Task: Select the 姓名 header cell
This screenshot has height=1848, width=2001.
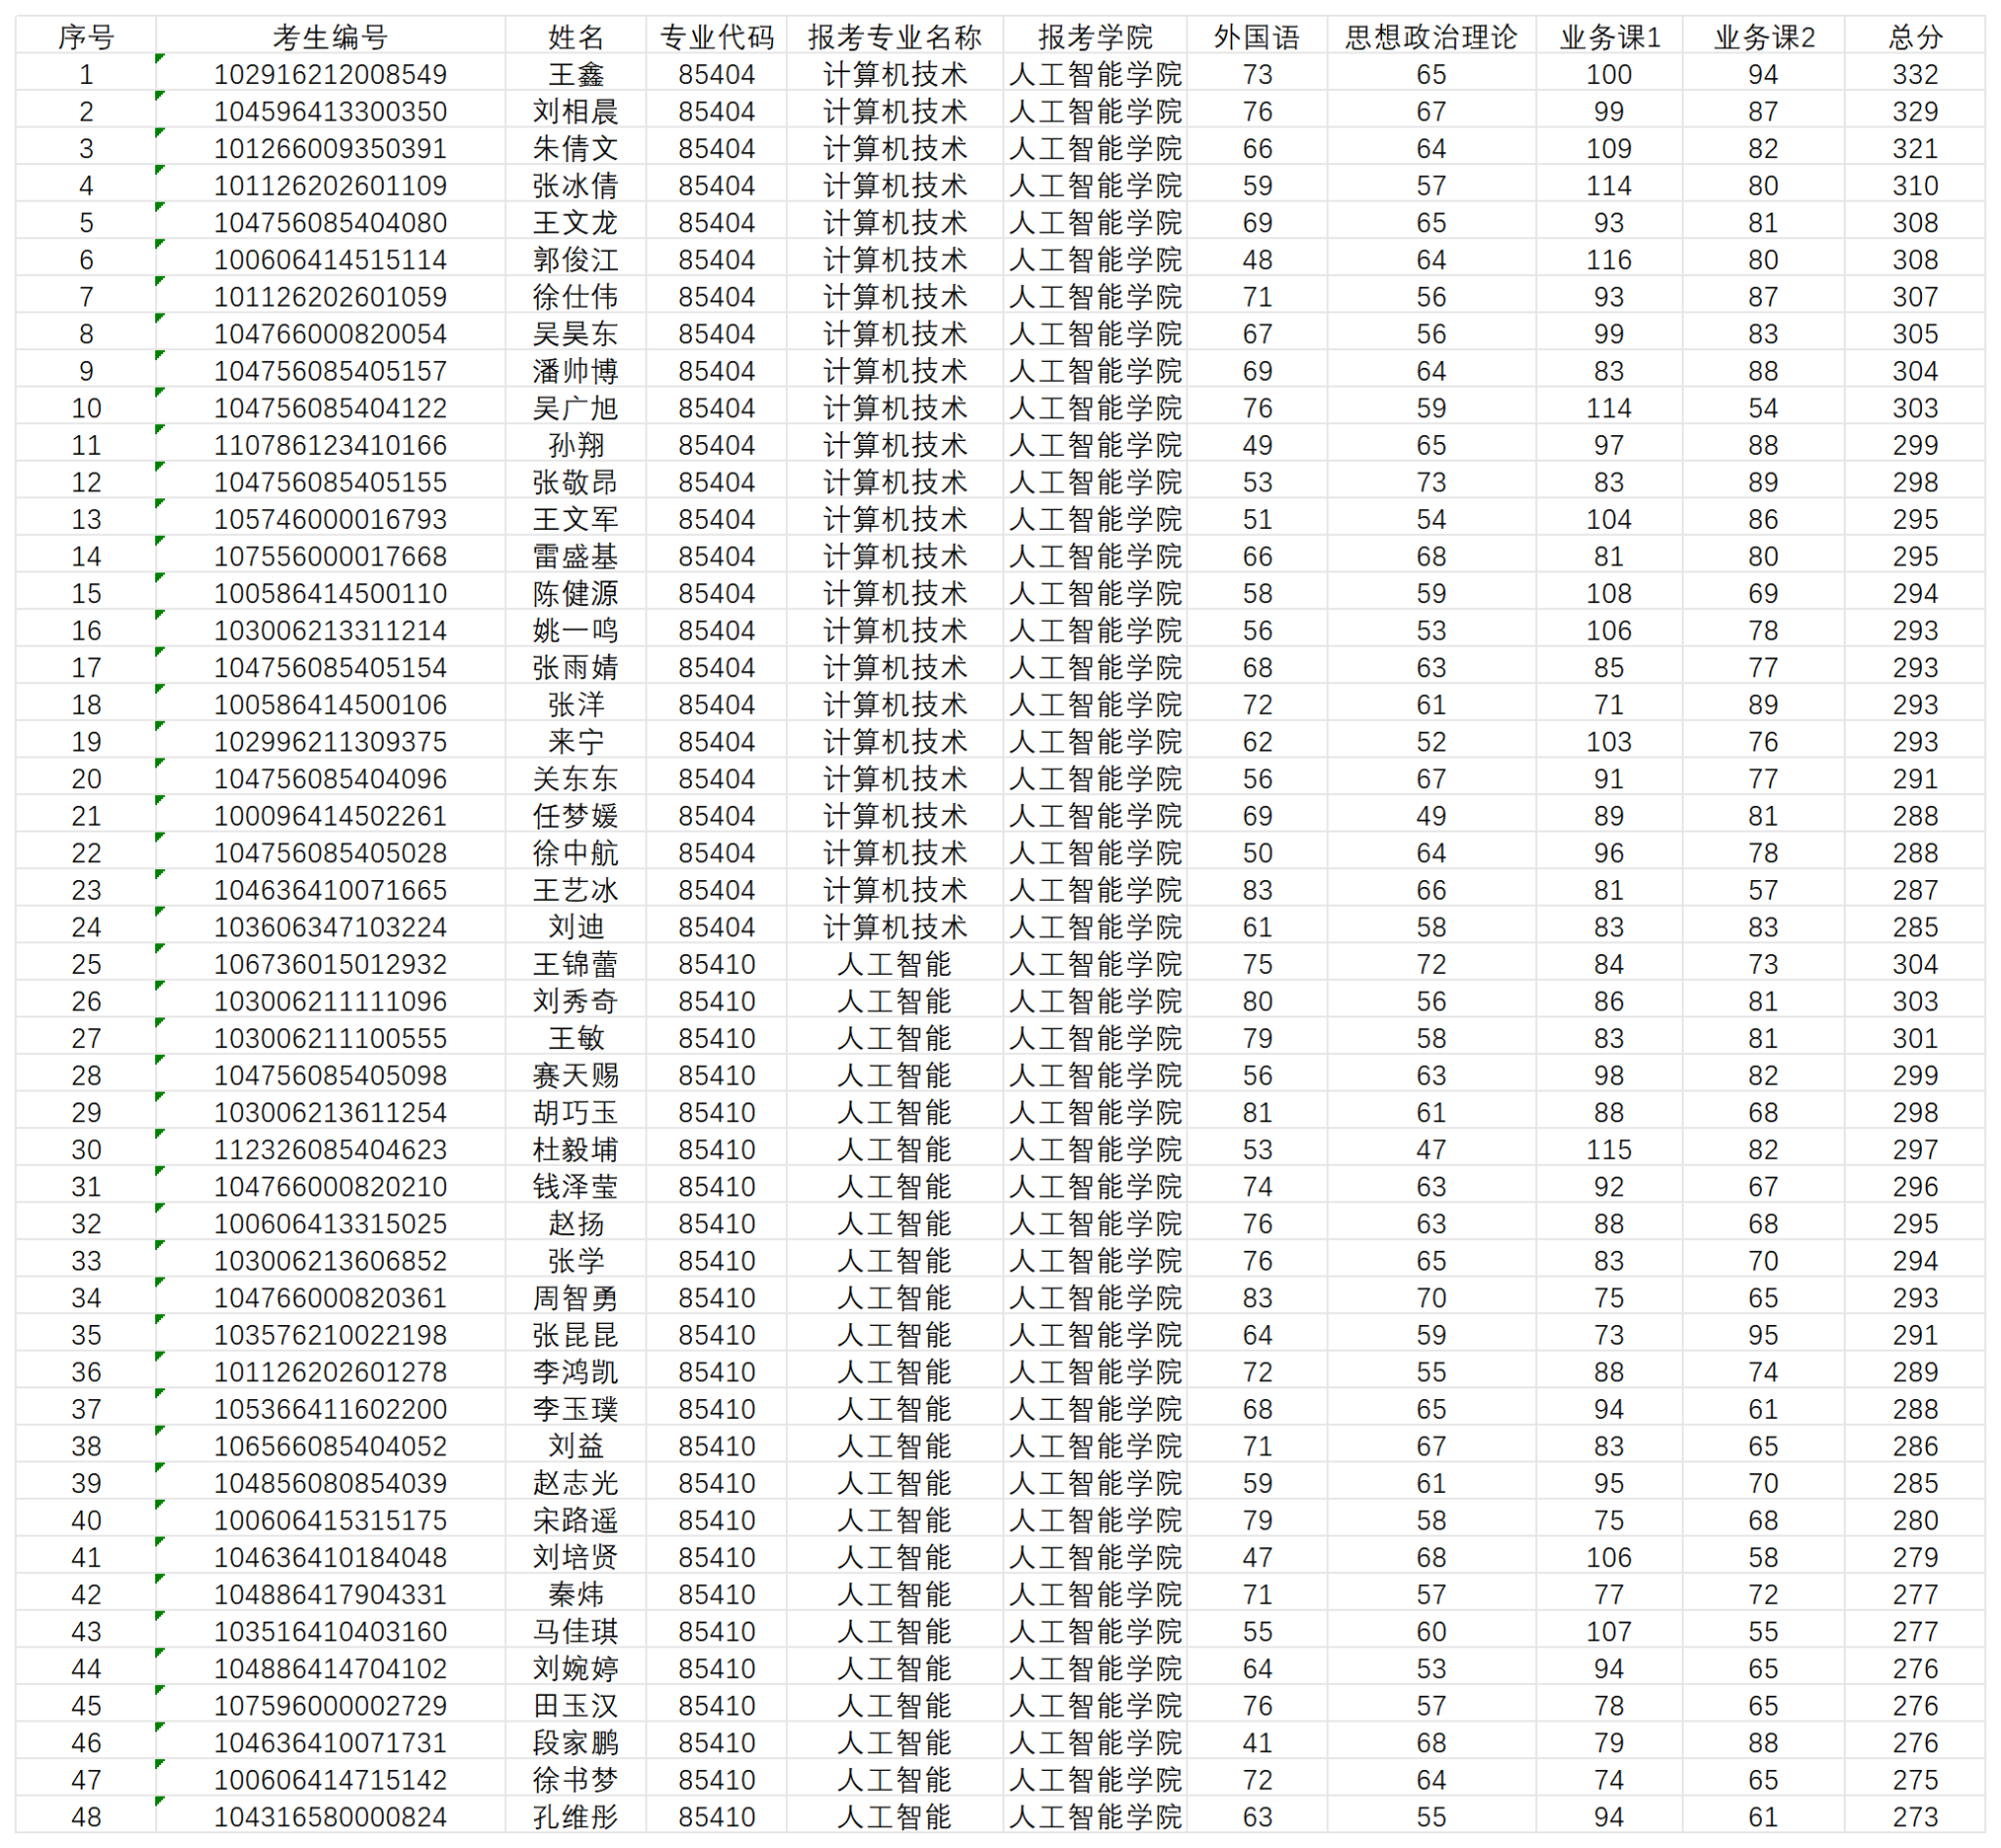Action: (576, 37)
